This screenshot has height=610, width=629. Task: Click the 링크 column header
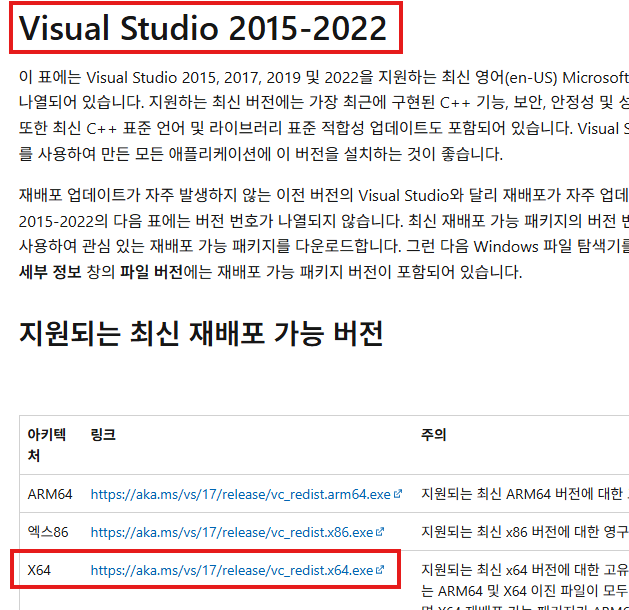[103, 434]
